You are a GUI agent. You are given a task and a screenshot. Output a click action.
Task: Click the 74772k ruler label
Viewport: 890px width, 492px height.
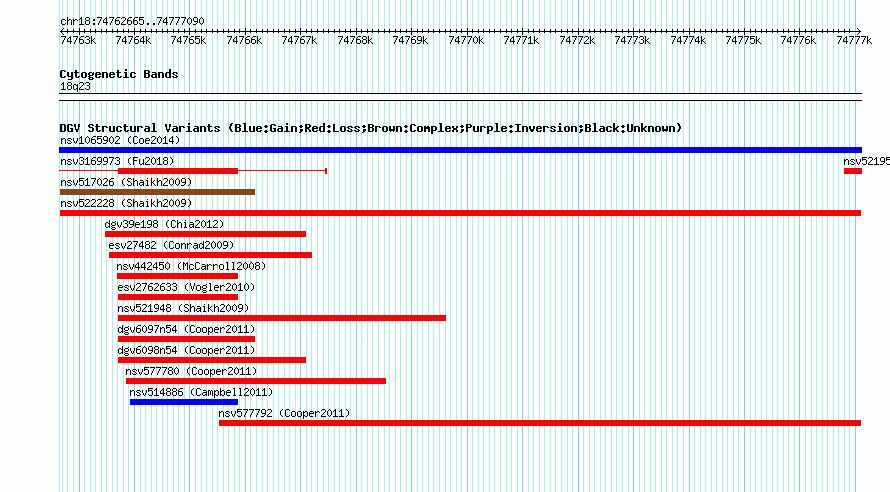(577, 41)
